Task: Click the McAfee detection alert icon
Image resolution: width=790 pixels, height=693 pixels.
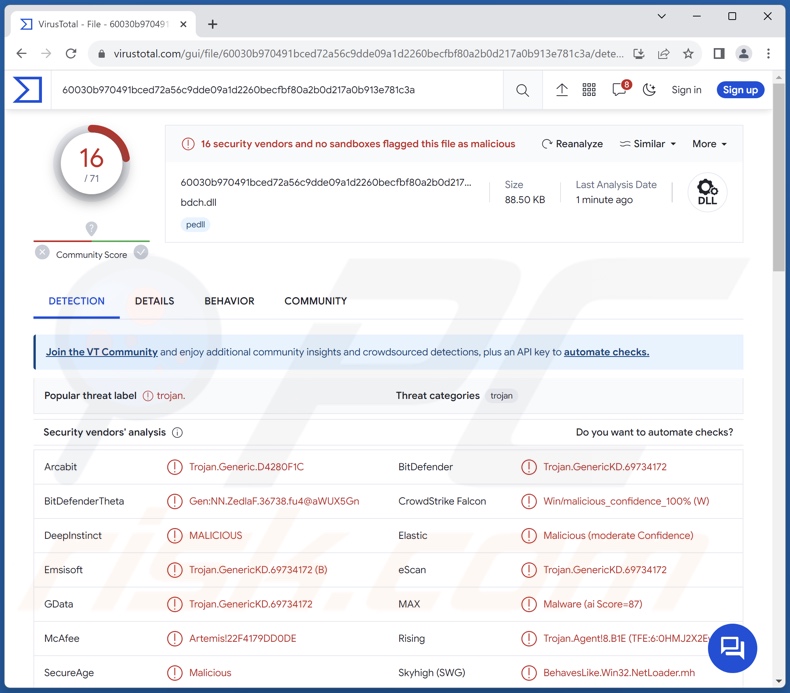Action: (x=174, y=639)
